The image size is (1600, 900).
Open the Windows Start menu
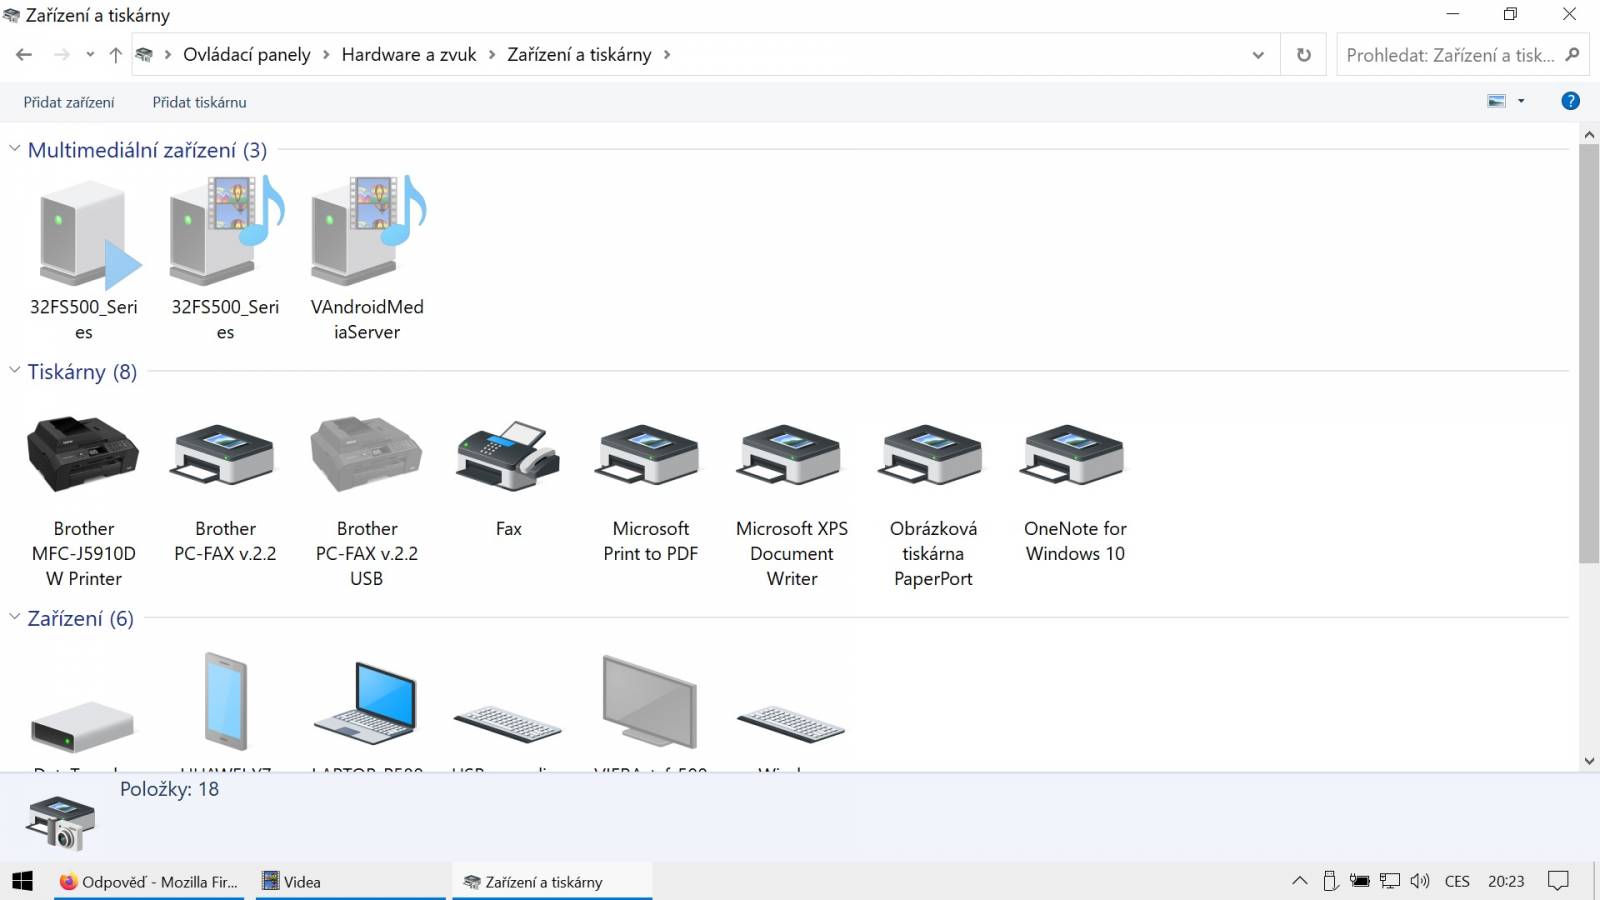click(x=22, y=881)
